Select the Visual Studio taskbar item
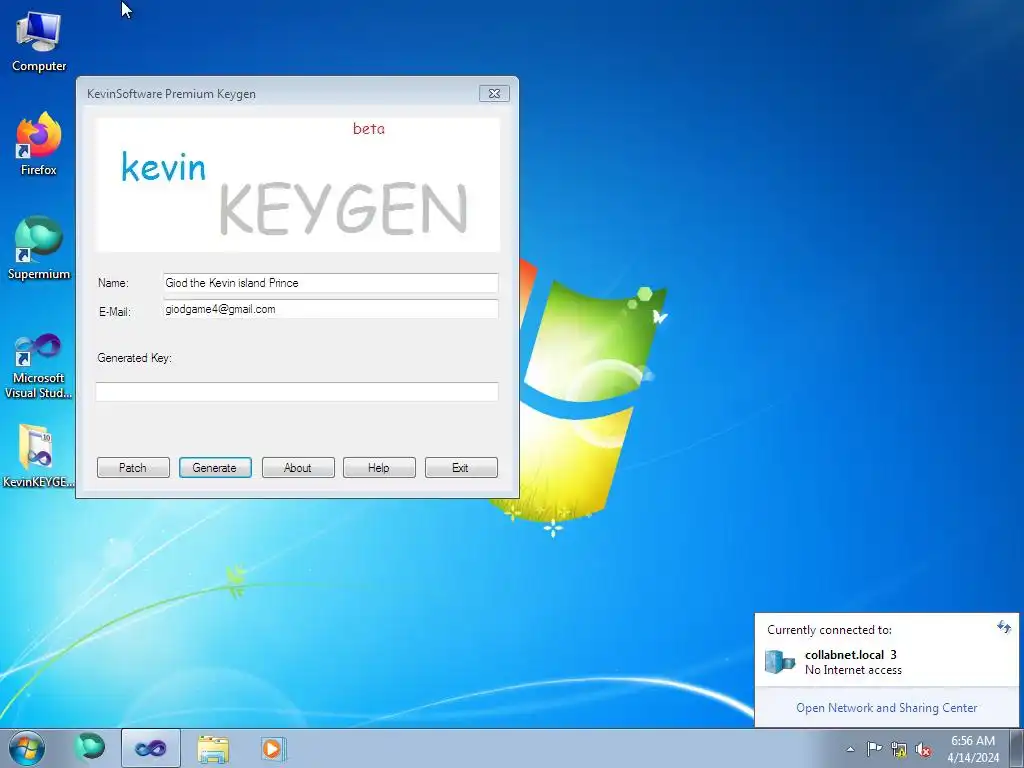The image size is (1024, 768). [x=151, y=748]
